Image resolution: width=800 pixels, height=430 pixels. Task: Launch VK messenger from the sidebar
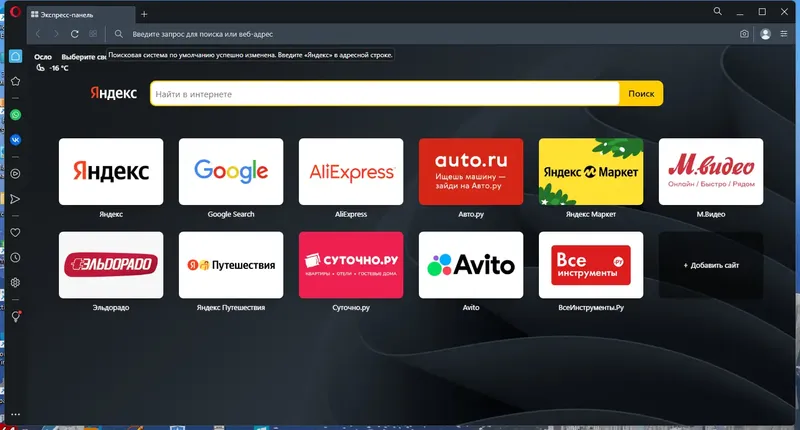(15, 140)
